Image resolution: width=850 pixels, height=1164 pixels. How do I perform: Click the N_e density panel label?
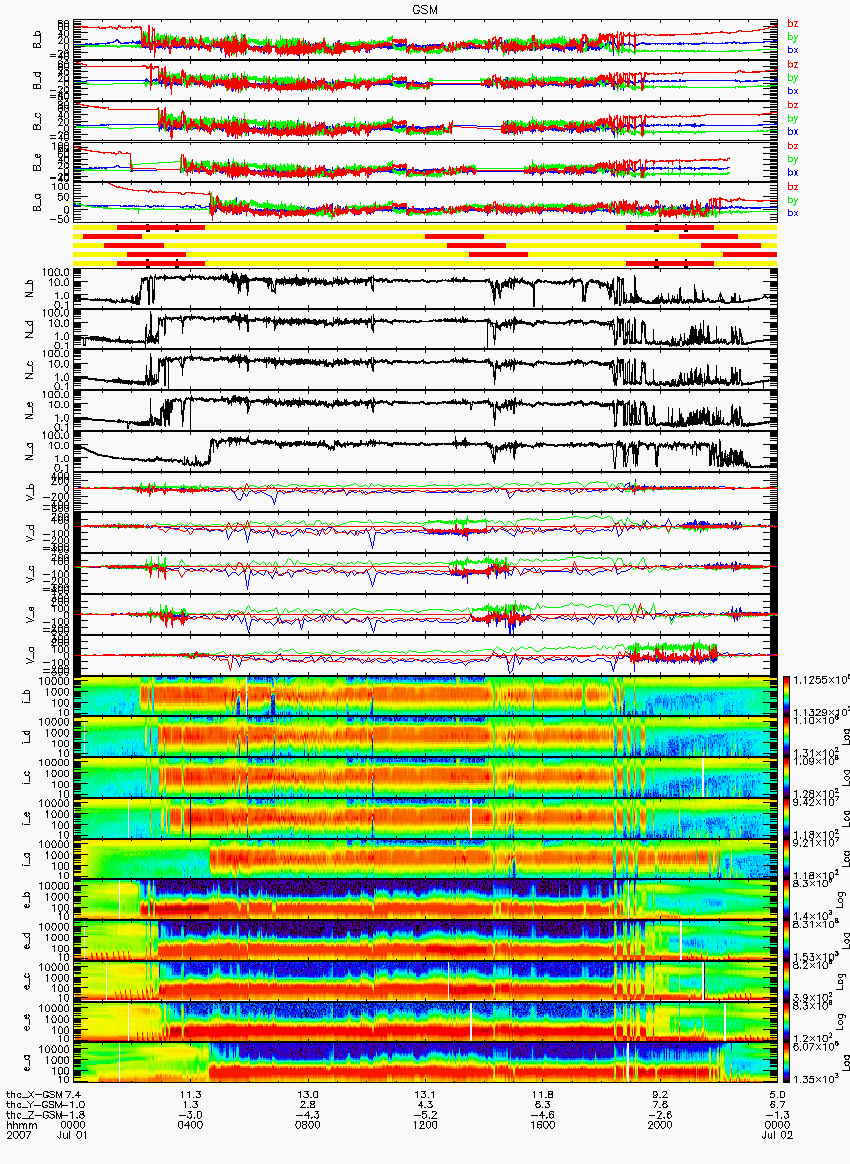click(30, 411)
